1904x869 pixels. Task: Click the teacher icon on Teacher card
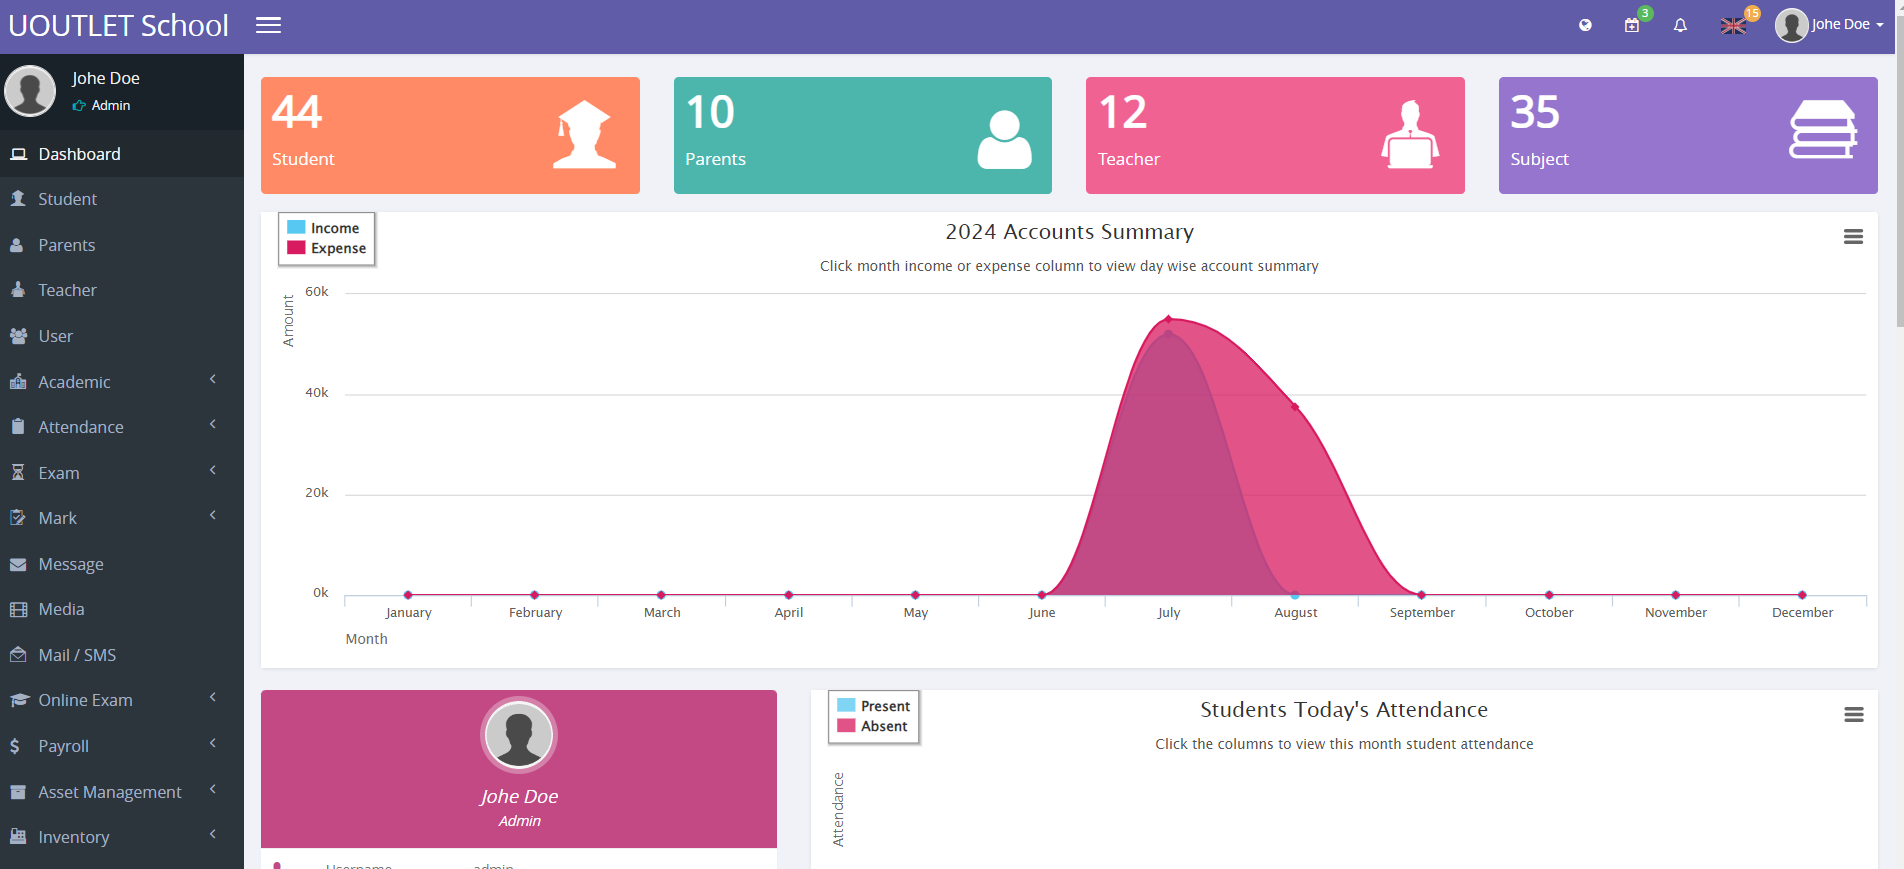[x=1410, y=135]
